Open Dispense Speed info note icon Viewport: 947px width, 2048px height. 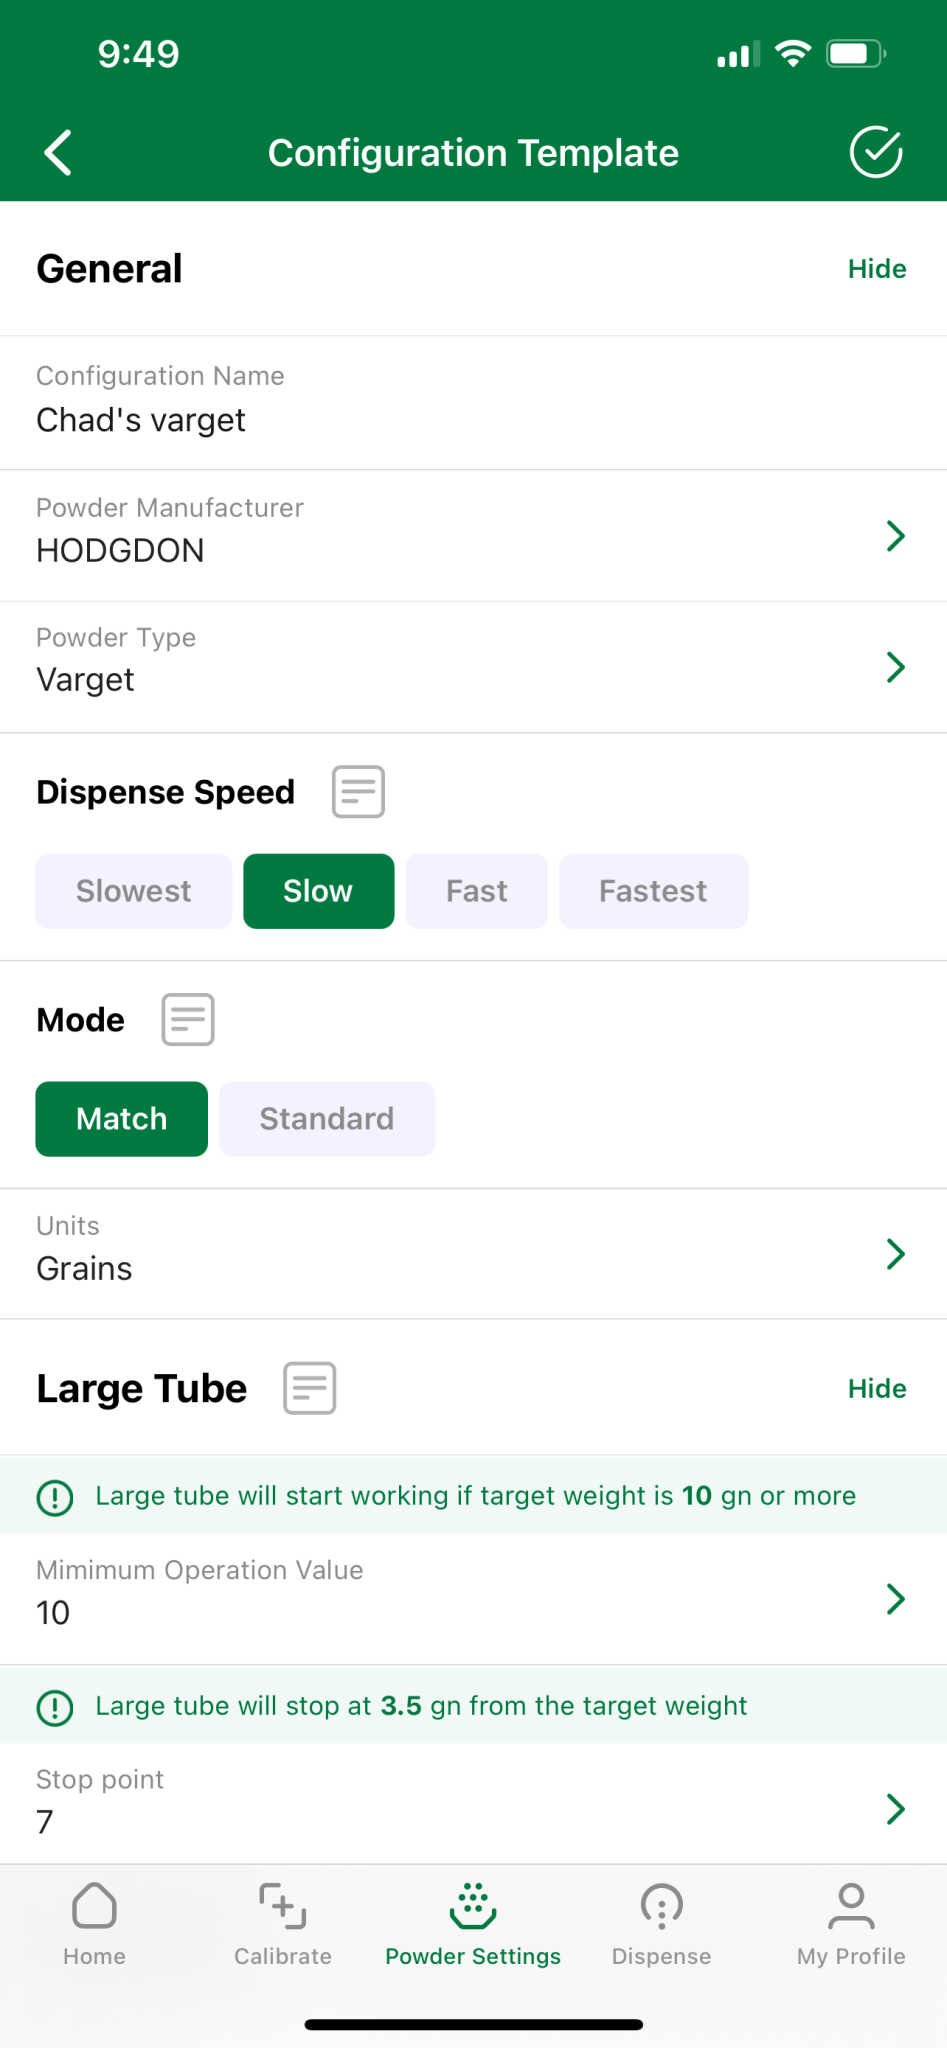click(x=358, y=792)
